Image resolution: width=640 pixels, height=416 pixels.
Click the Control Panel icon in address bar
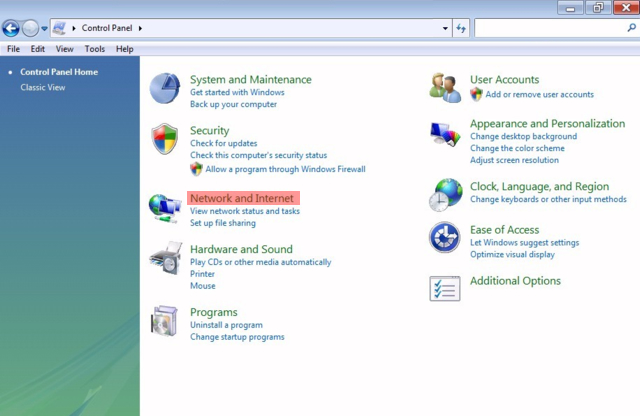click(60, 28)
